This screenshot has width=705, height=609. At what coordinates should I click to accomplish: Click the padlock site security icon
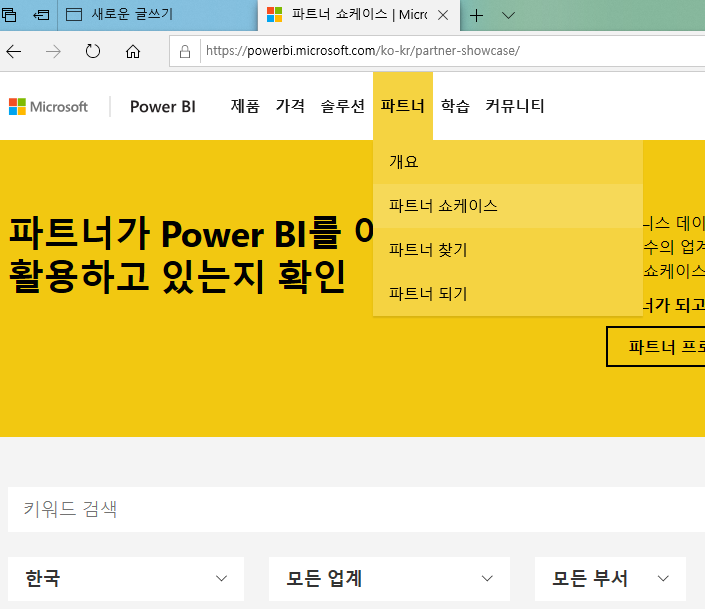click(x=185, y=51)
